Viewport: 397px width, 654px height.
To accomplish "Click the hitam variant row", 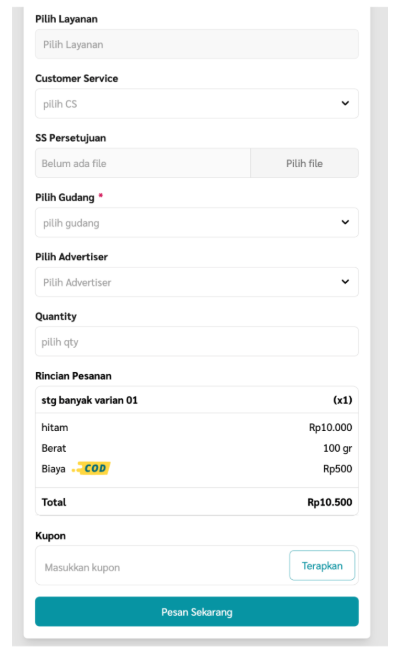I will pyautogui.click(x=197, y=427).
